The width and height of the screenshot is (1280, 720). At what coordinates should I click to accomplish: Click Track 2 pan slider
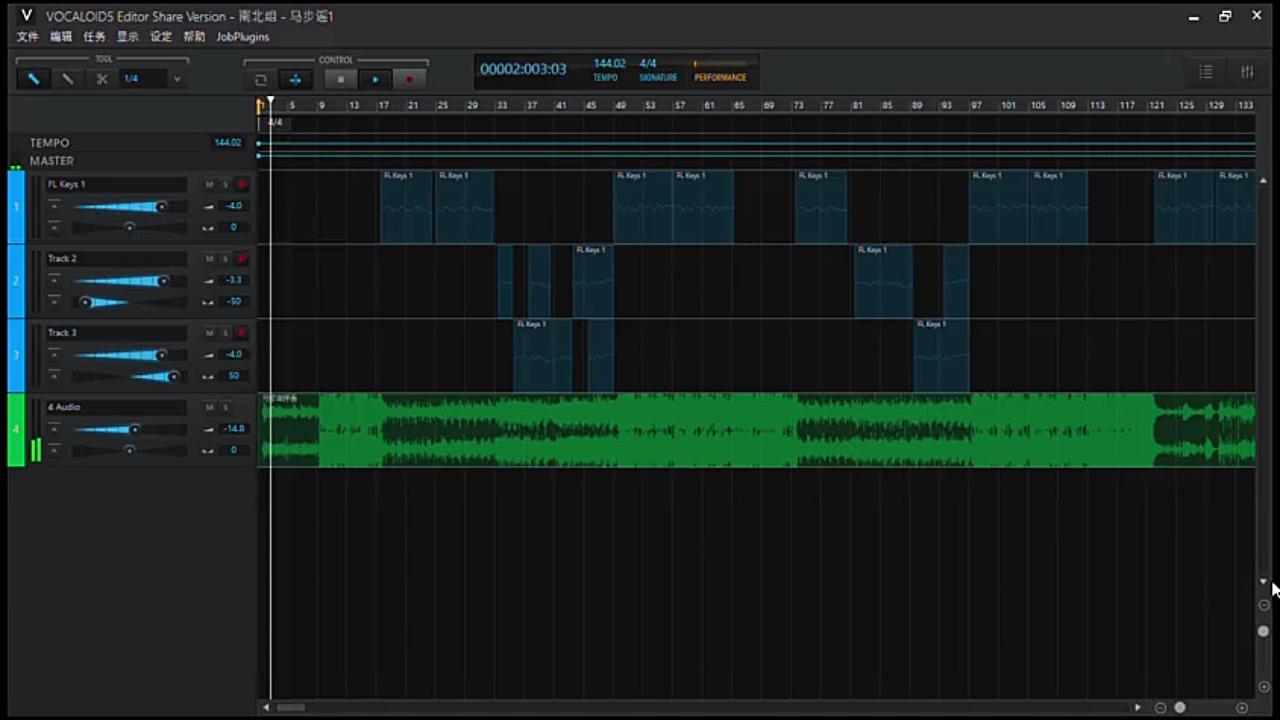(x=129, y=301)
